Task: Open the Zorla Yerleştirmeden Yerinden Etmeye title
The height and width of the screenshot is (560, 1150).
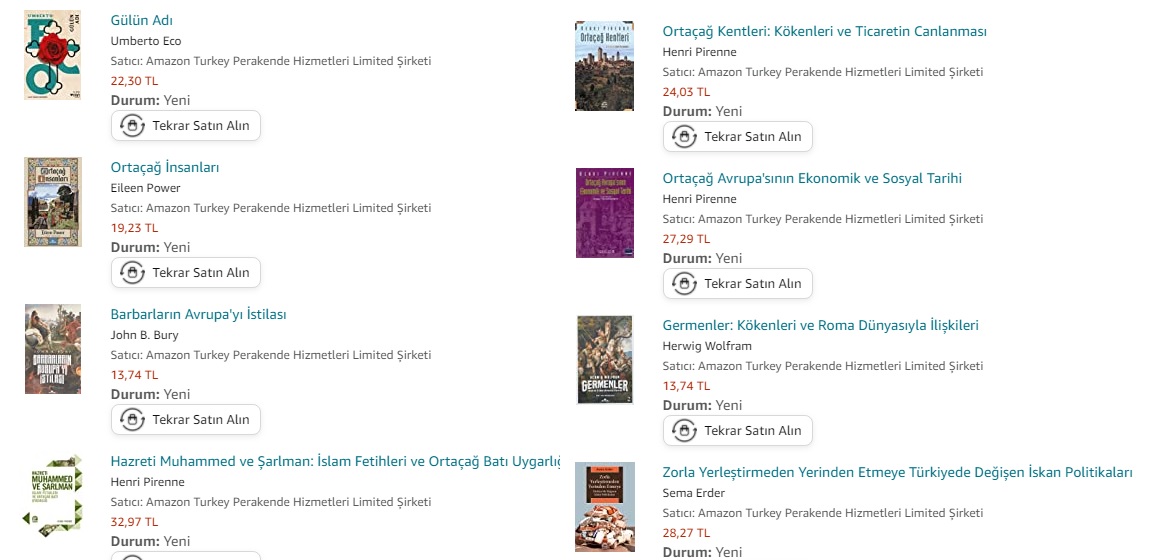Action: [898, 472]
